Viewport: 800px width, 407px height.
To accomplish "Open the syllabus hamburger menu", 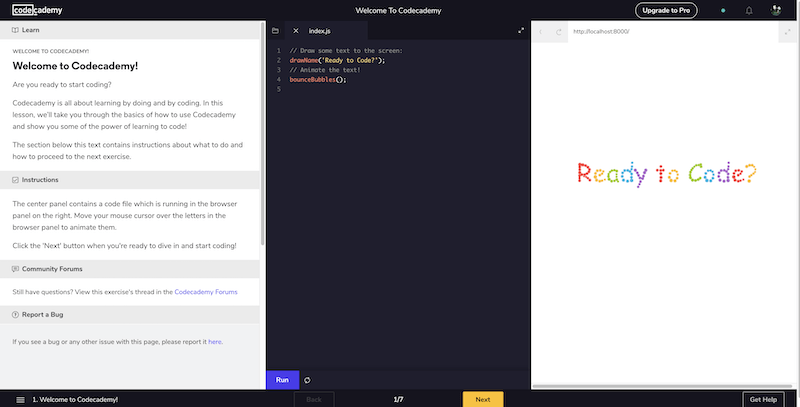I will click(20, 400).
